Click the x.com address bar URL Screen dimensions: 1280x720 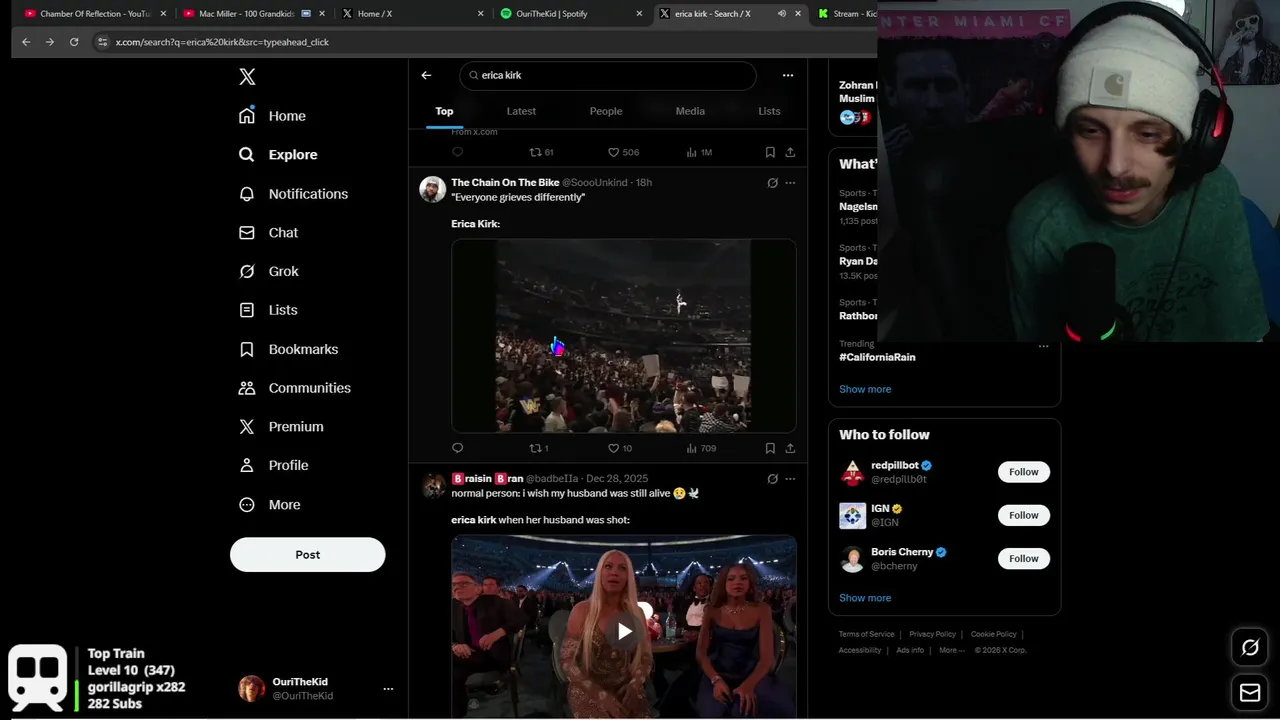(x=222, y=42)
